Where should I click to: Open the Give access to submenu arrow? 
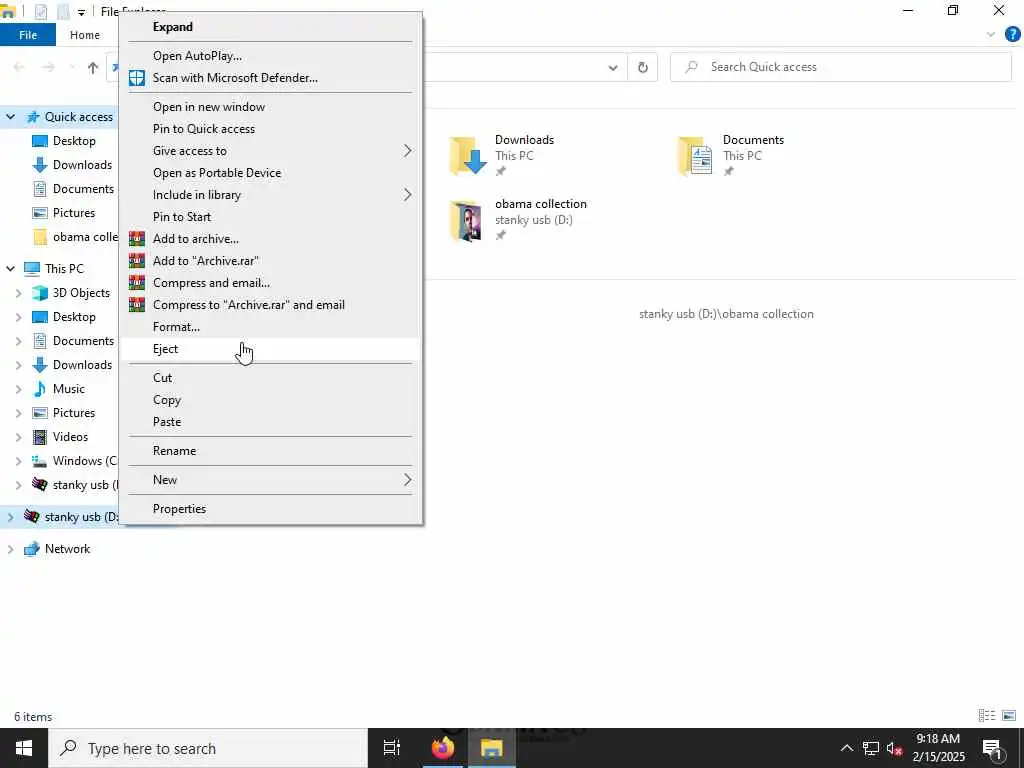click(408, 151)
